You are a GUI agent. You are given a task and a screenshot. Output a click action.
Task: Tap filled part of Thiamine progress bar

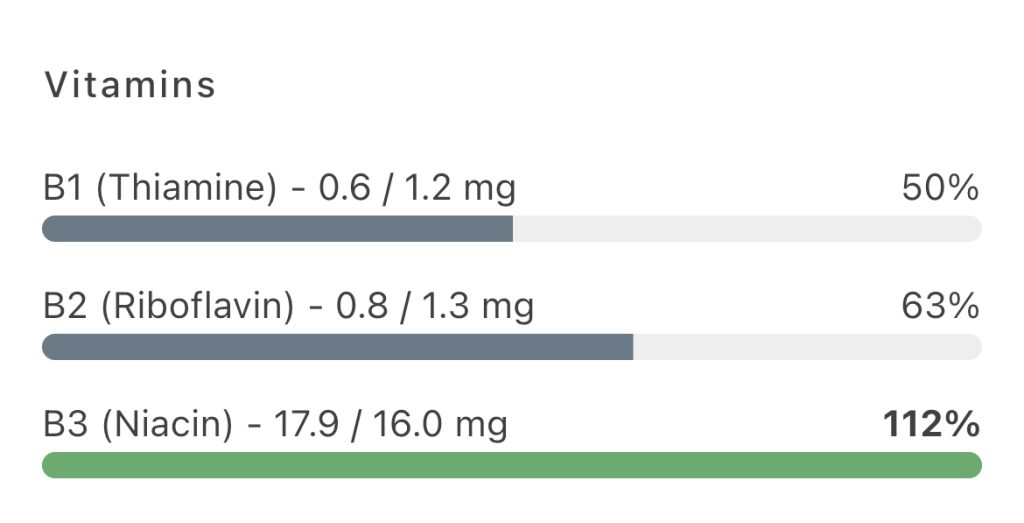(x=278, y=229)
